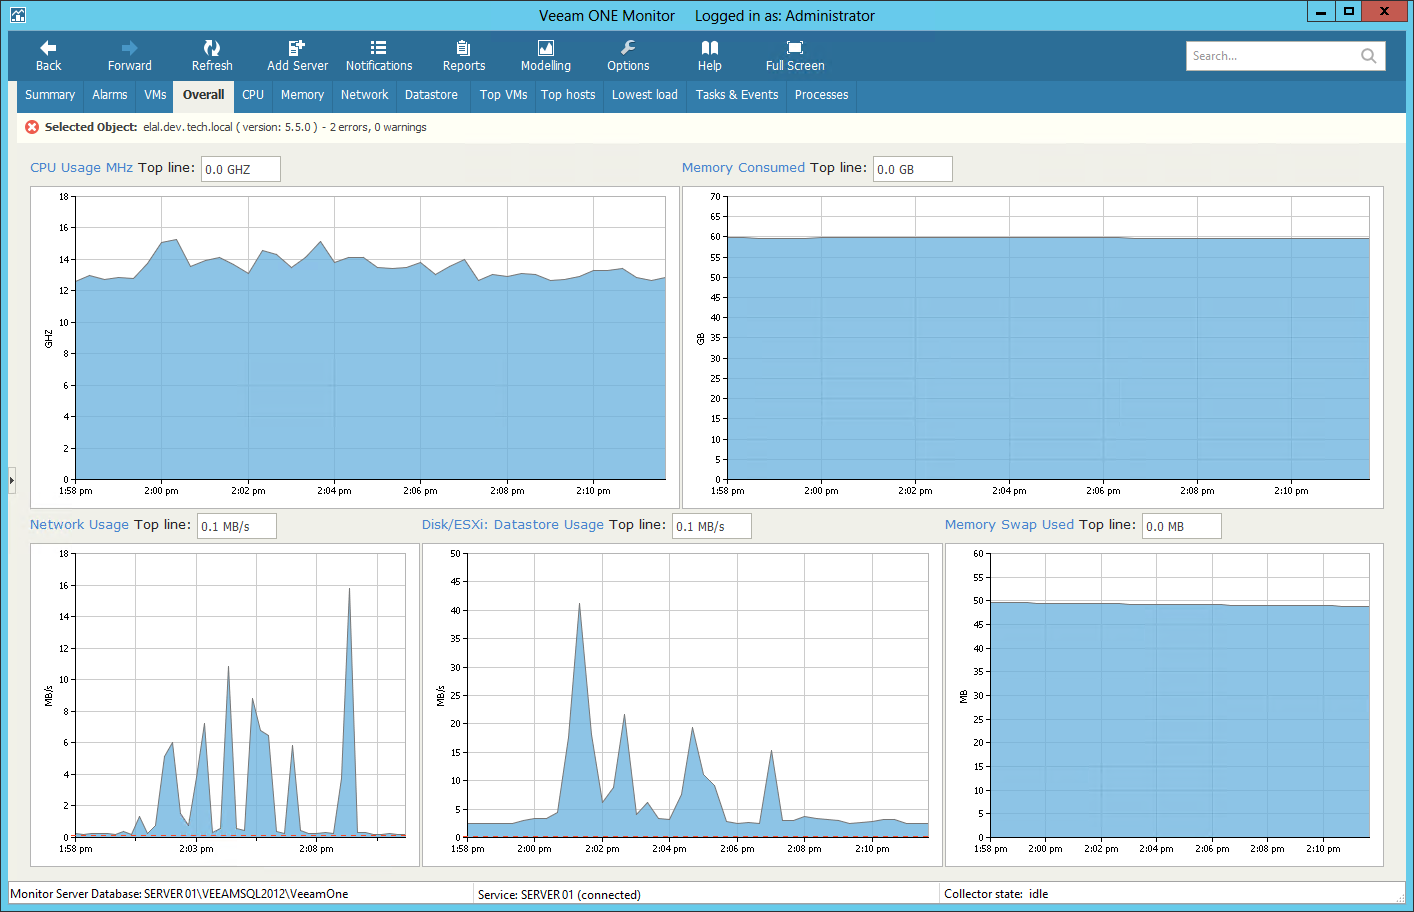This screenshot has height=912, width=1414.
Task: Open the Network tab
Action: (364, 95)
